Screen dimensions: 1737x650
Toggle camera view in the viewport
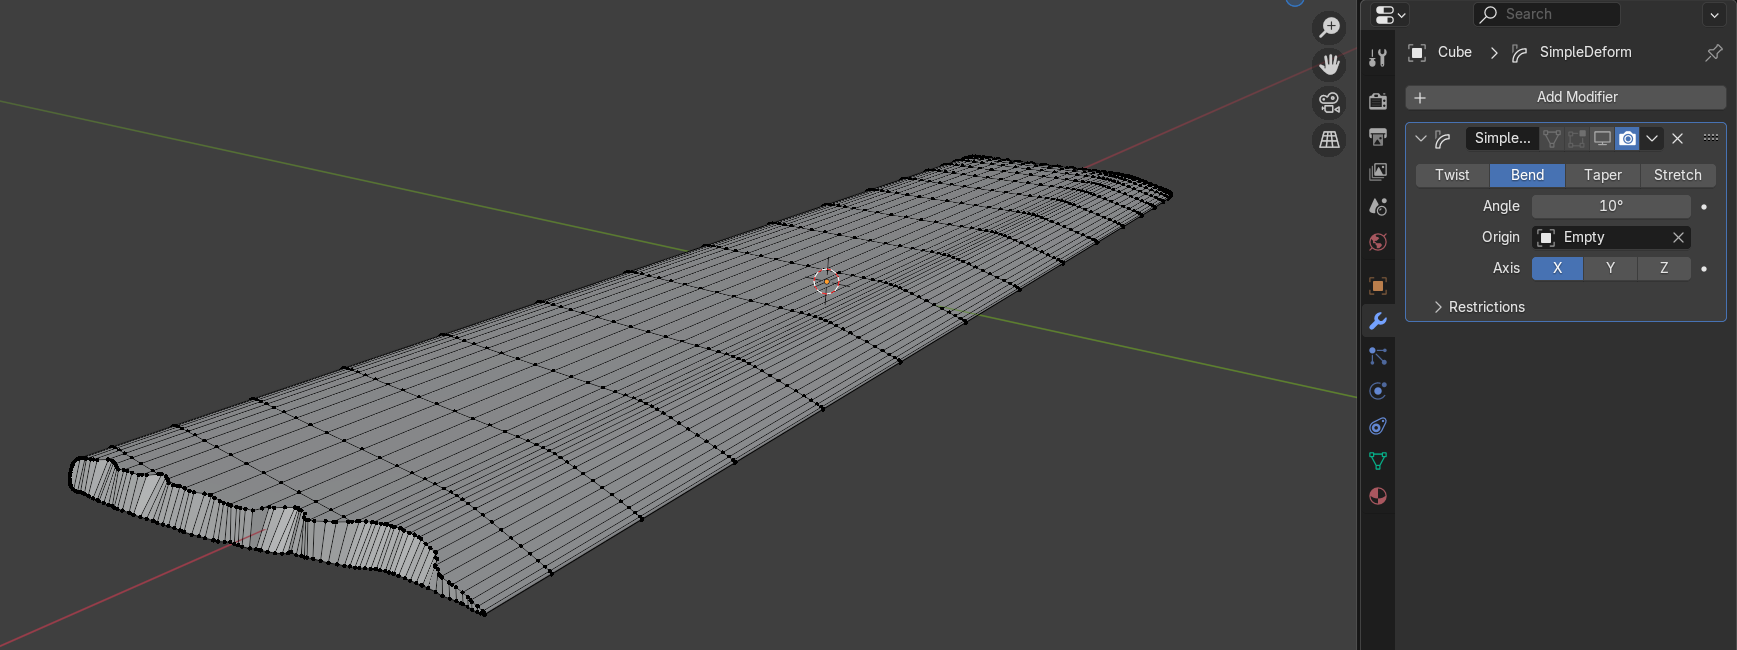click(x=1329, y=103)
